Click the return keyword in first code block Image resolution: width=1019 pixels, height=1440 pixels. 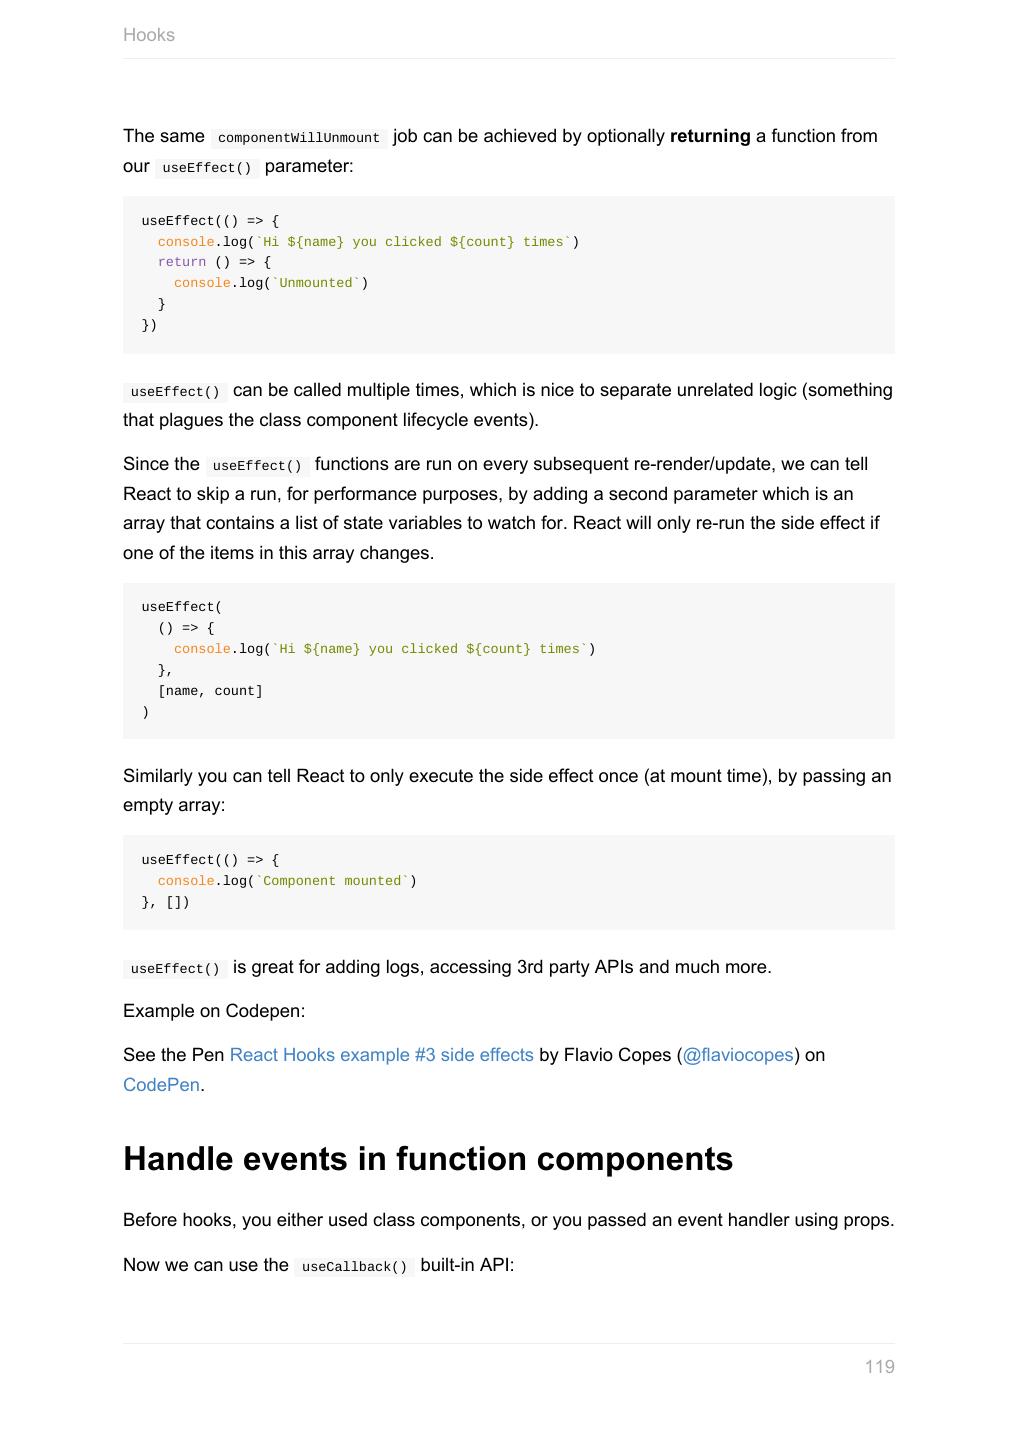[x=182, y=262]
